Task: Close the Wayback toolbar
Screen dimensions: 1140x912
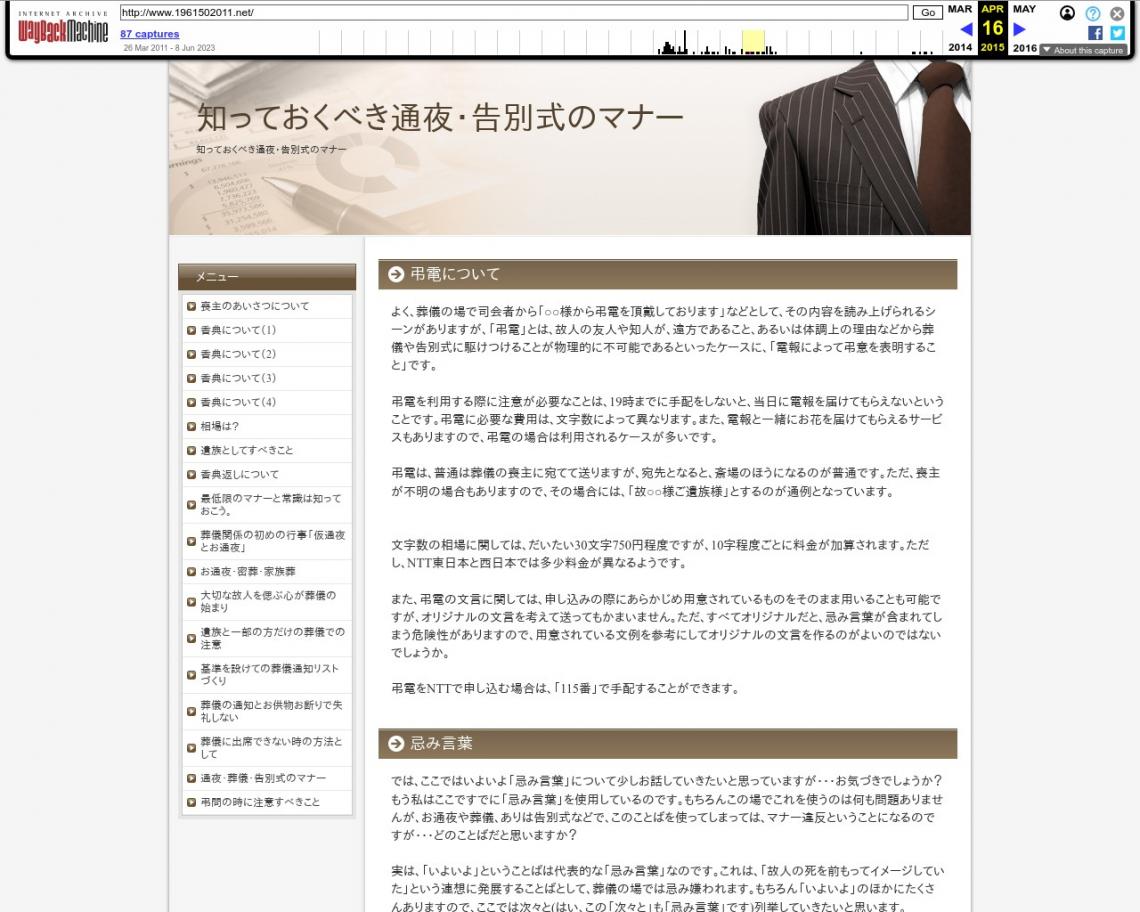Action: click(x=1117, y=13)
